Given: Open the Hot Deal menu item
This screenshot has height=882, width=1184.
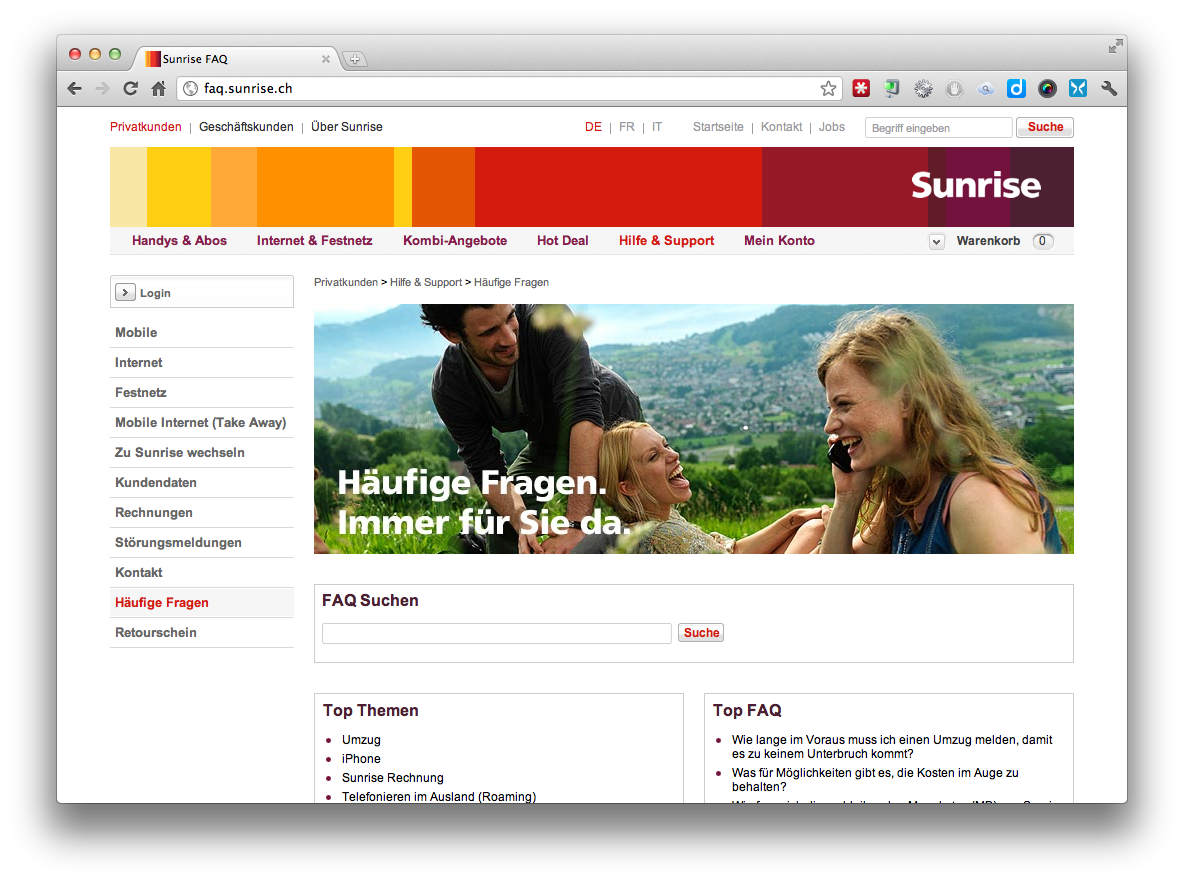Looking at the screenshot, I should point(563,241).
